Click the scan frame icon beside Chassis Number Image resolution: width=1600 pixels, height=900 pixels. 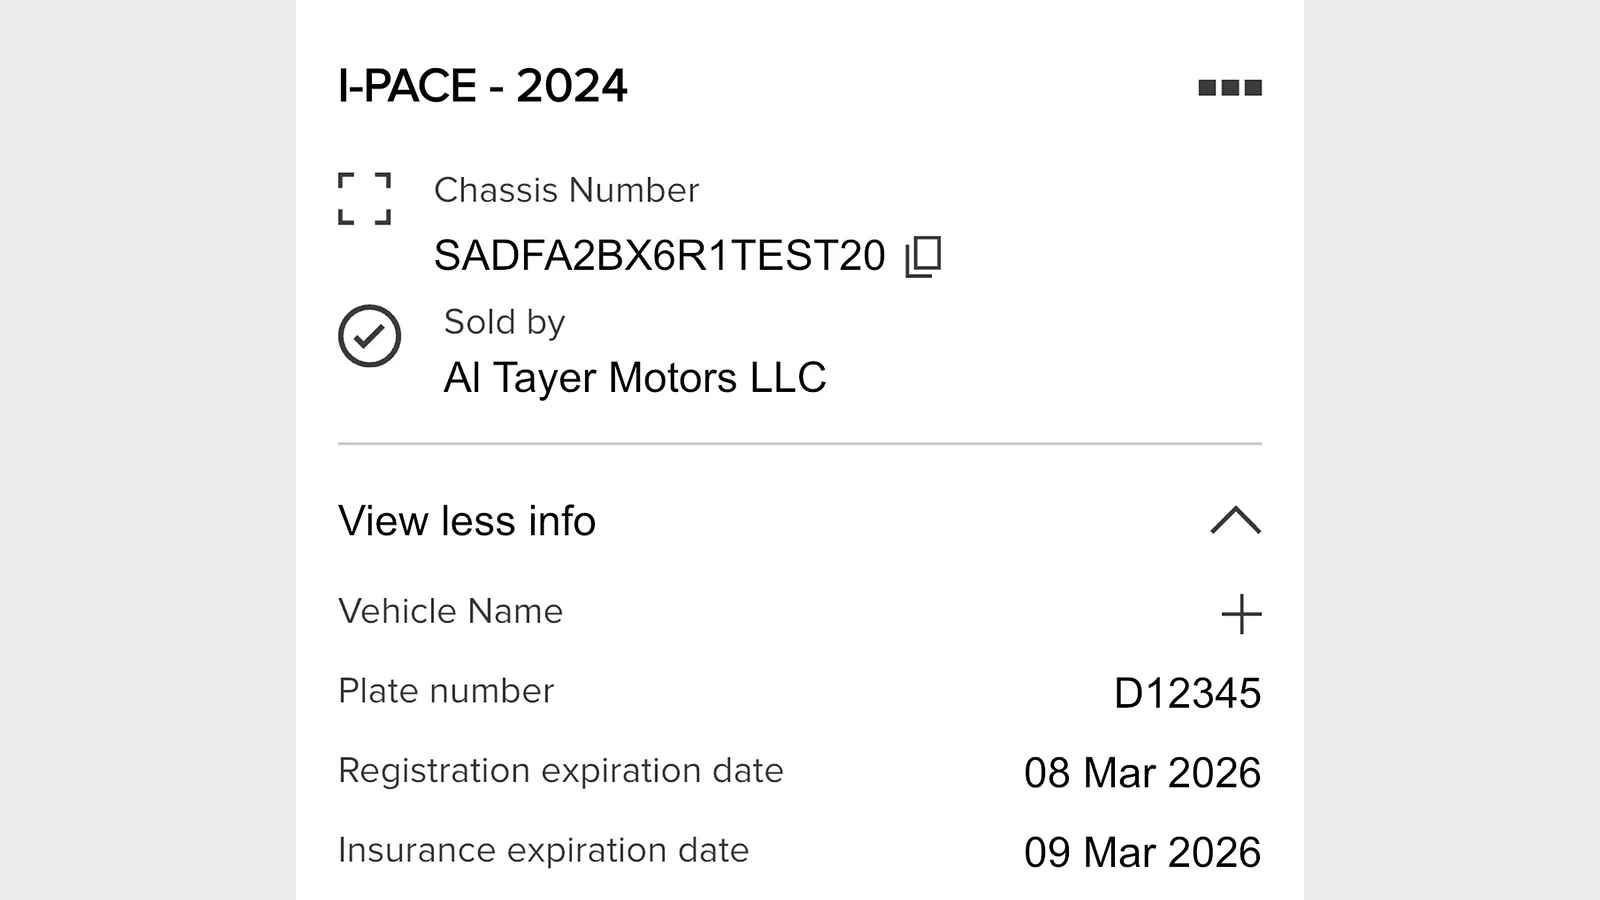coord(364,198)
